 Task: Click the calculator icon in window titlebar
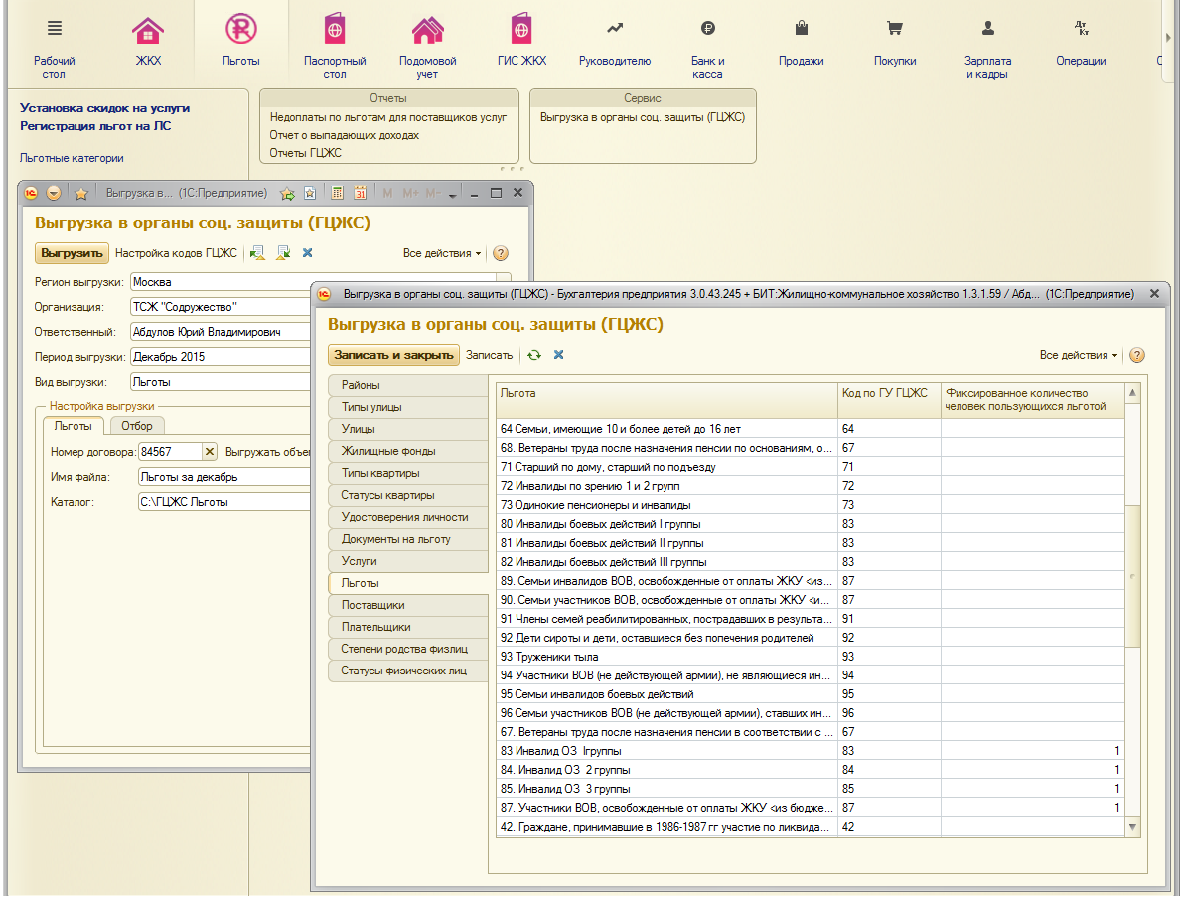click(x=337, y=194)
